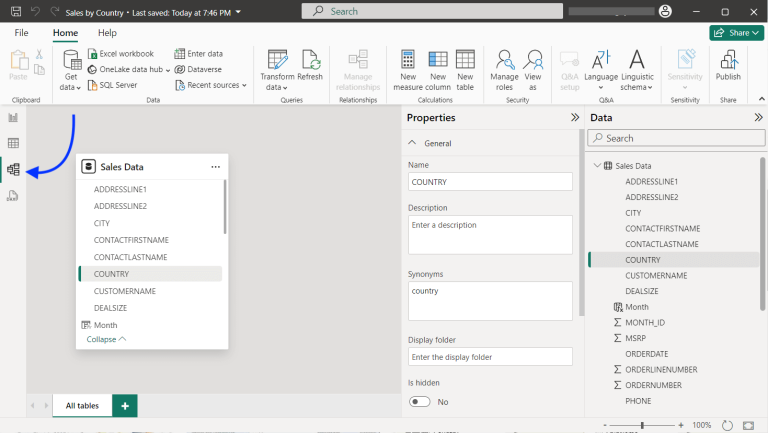
Task: Toggle the Is hidden switch
Action: (x=420, y=401)
